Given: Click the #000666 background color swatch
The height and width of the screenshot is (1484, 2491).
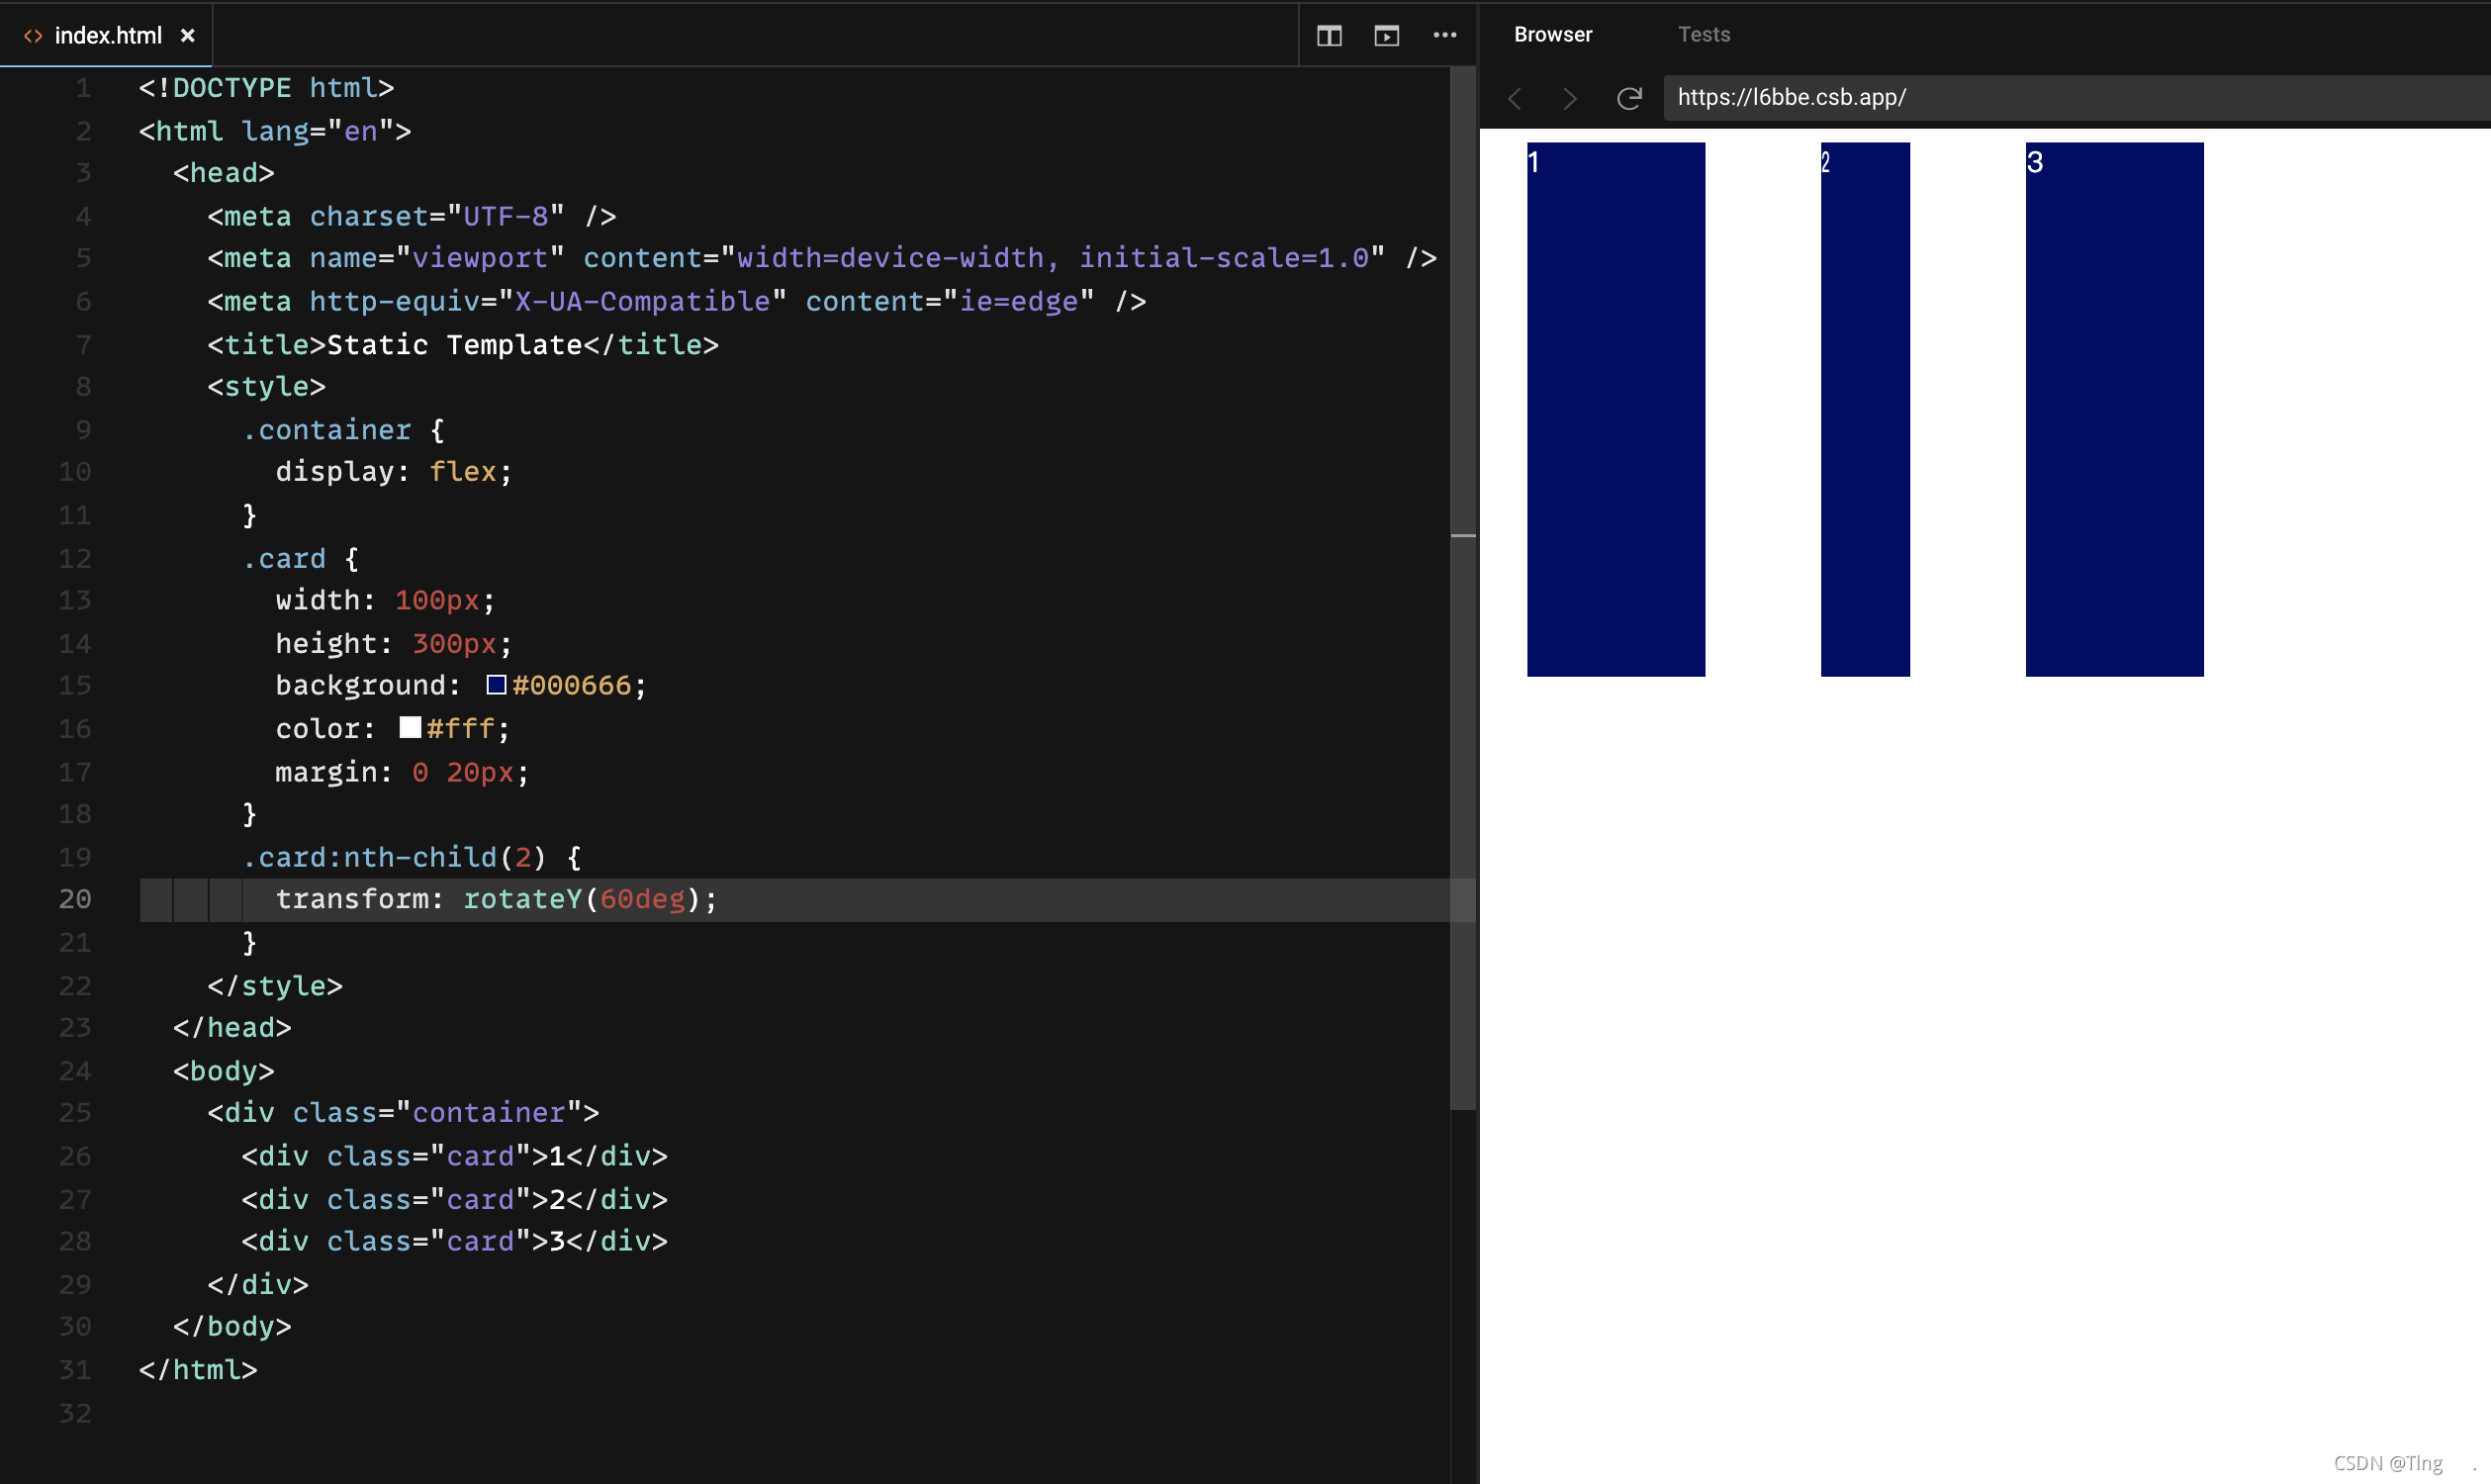Looking at the screenshot, I should pyautogui.click(x=496, y=685).
